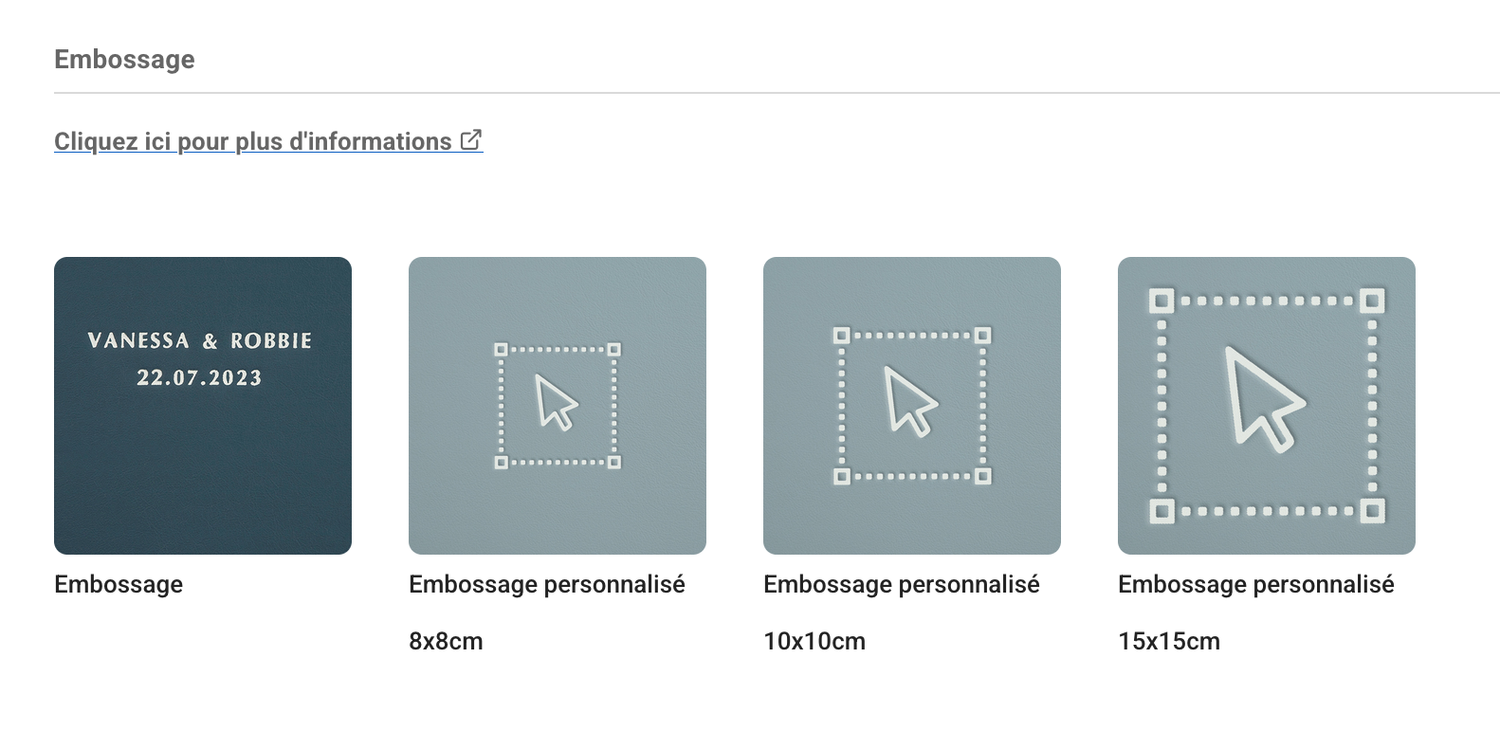
Task: Choose the 15x15cm custom embossing thumbnail
Action: tap(1266, 406)
